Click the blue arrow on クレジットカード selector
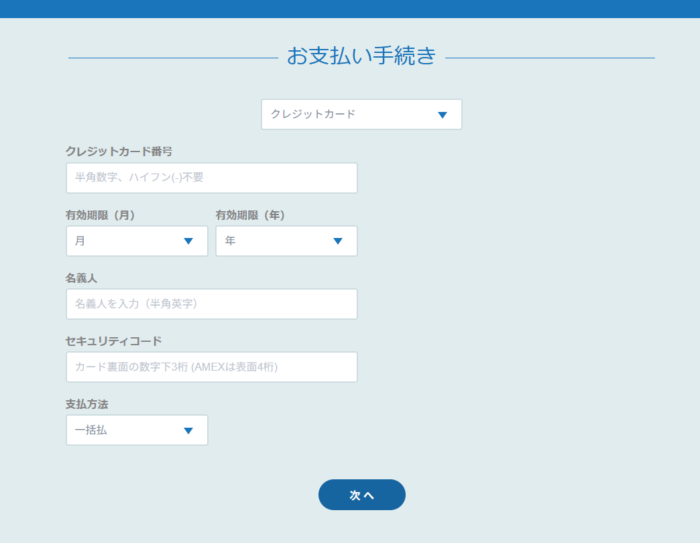This screenshot has height=543, width=700. point(442,115)
